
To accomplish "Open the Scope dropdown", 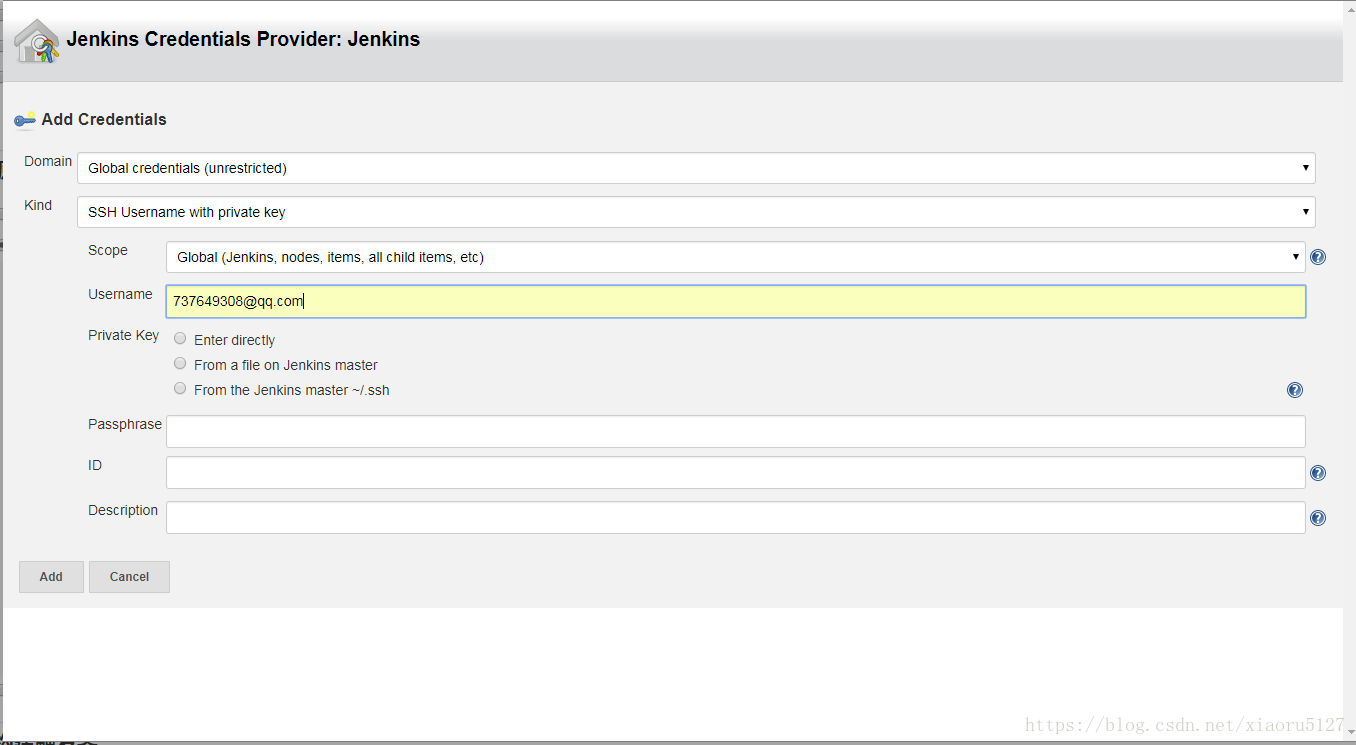I will [736, 257].
